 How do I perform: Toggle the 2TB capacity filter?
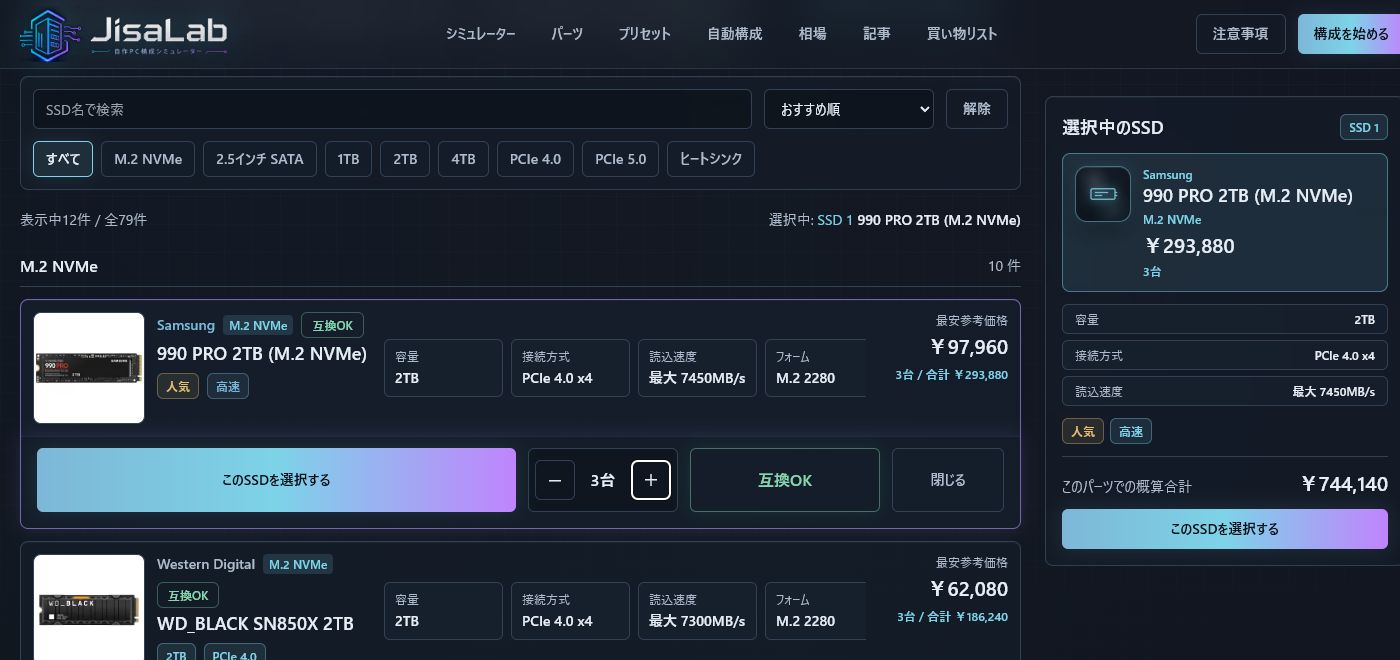coord(405,159)
